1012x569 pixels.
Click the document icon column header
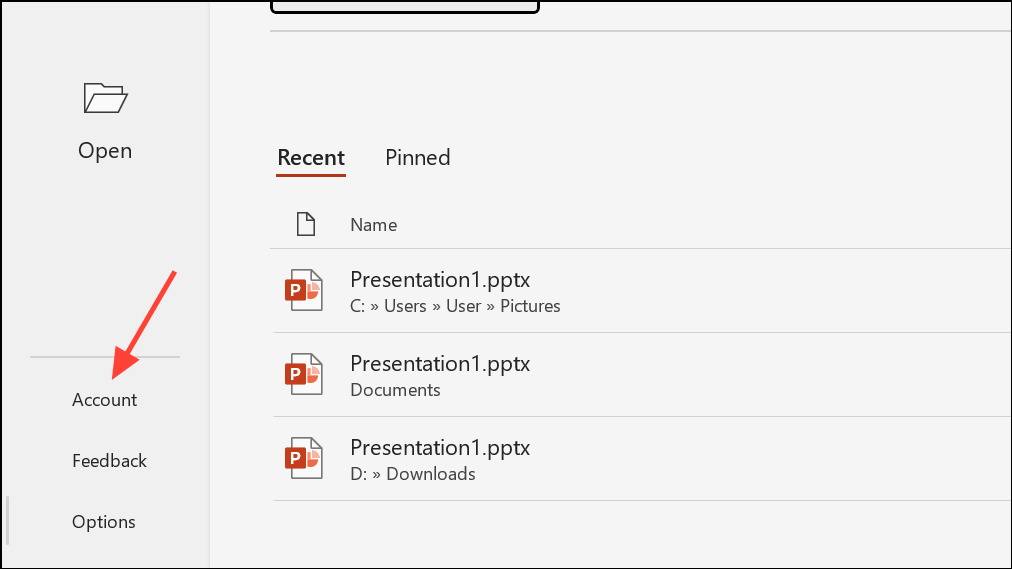click(x=306, y=225)
